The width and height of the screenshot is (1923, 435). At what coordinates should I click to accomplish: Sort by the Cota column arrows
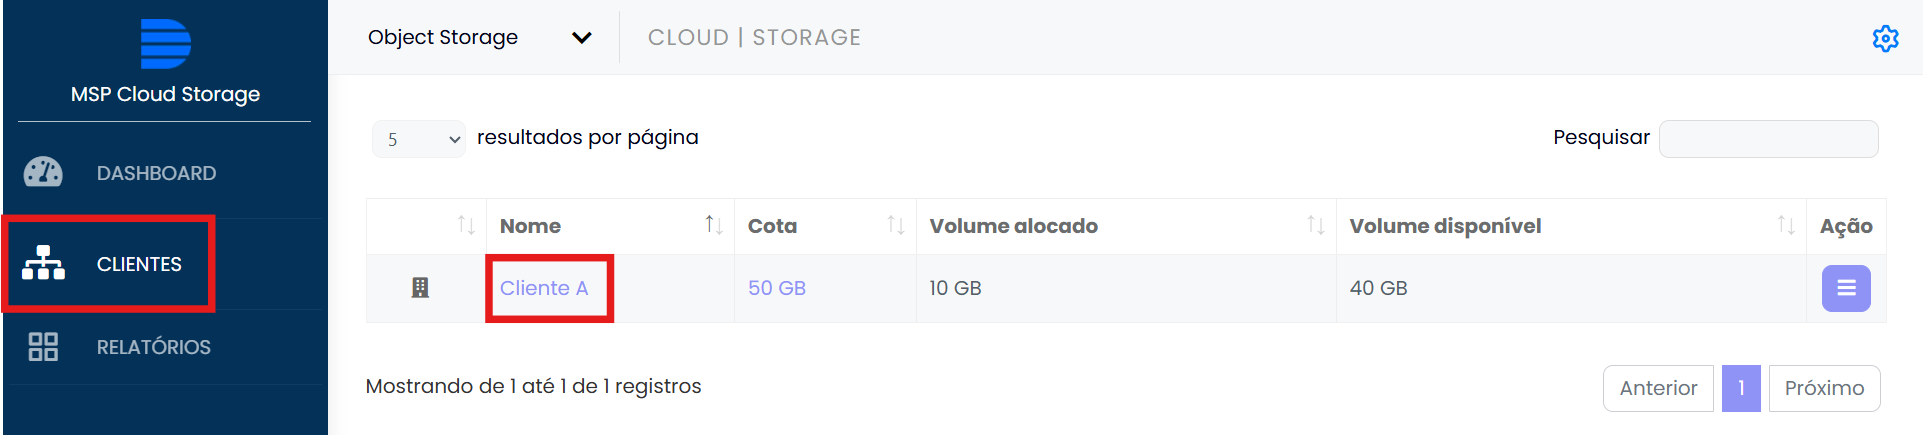click(895, 225)
